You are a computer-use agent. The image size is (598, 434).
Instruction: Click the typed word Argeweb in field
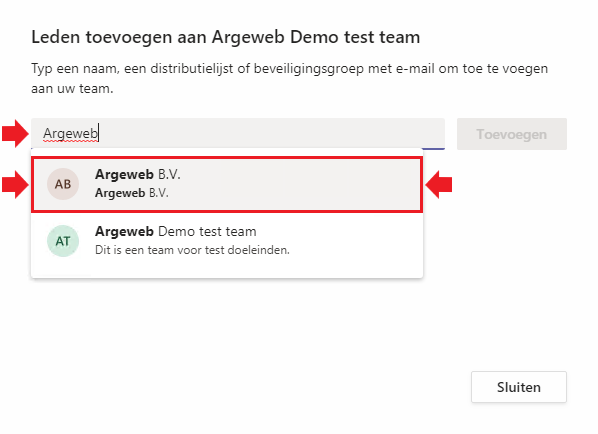[71, 134]
